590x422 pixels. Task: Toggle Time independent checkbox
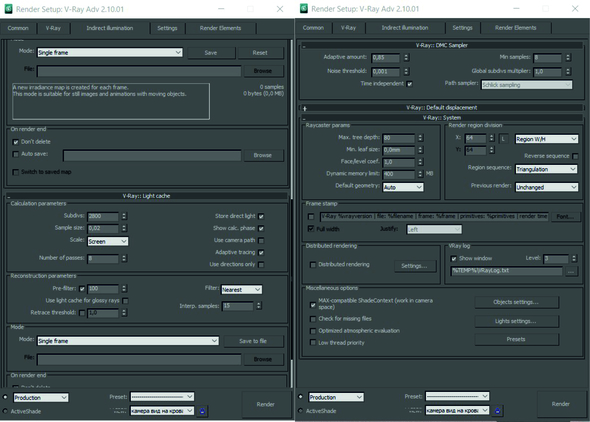409,84
